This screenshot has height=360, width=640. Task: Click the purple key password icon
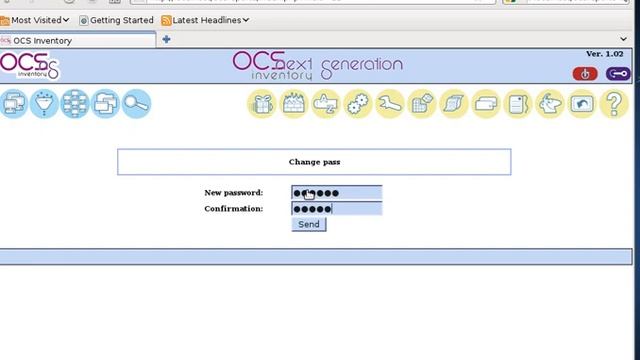coord(618,74)
